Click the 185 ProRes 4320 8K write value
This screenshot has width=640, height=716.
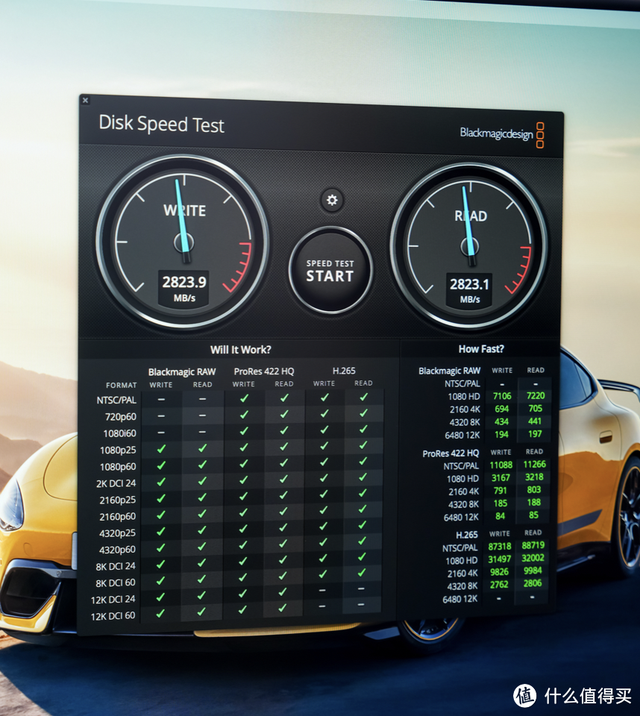(x=500, y=504)
